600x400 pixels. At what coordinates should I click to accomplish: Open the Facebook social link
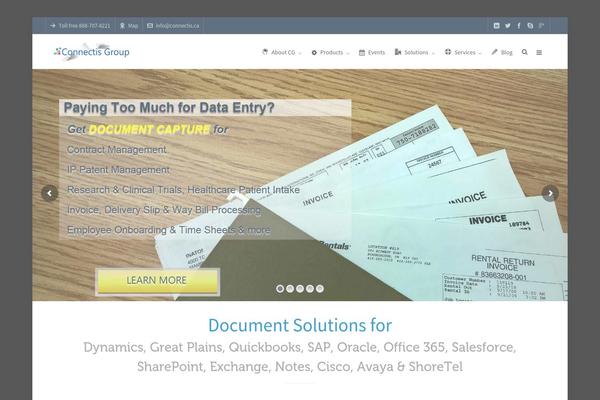tap(519, 26)
